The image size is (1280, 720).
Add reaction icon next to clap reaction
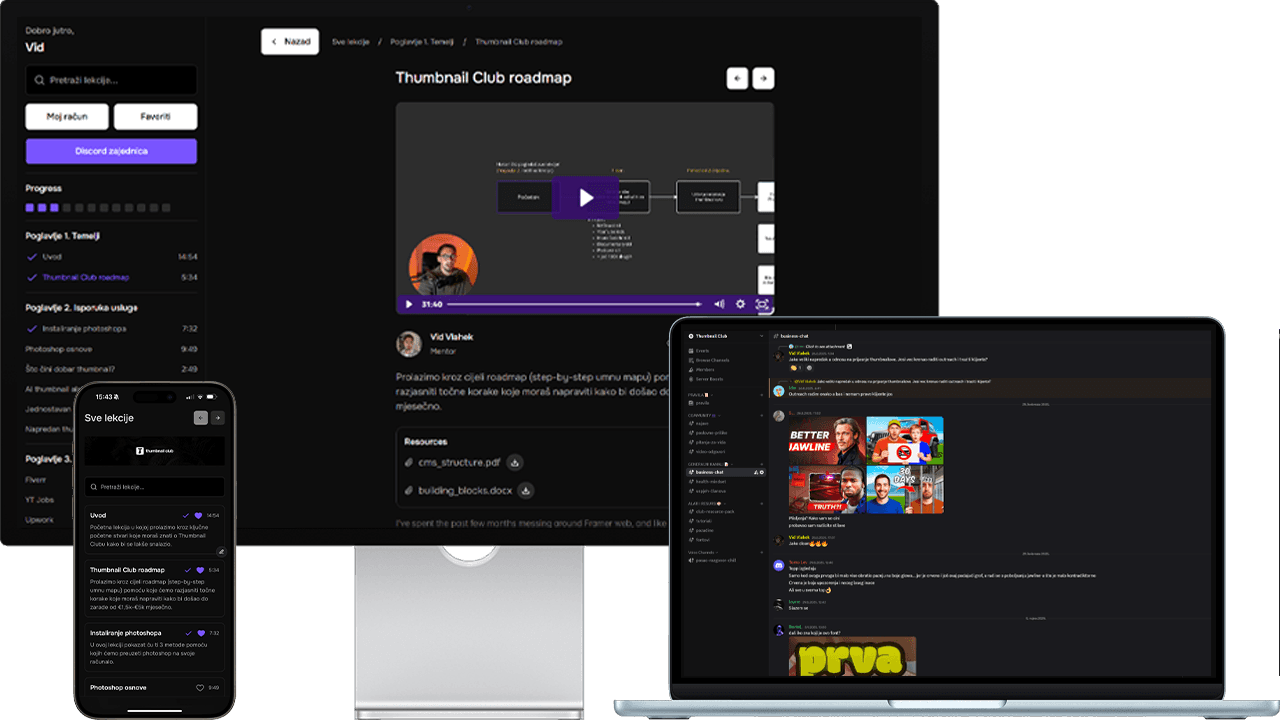point(809,368)
